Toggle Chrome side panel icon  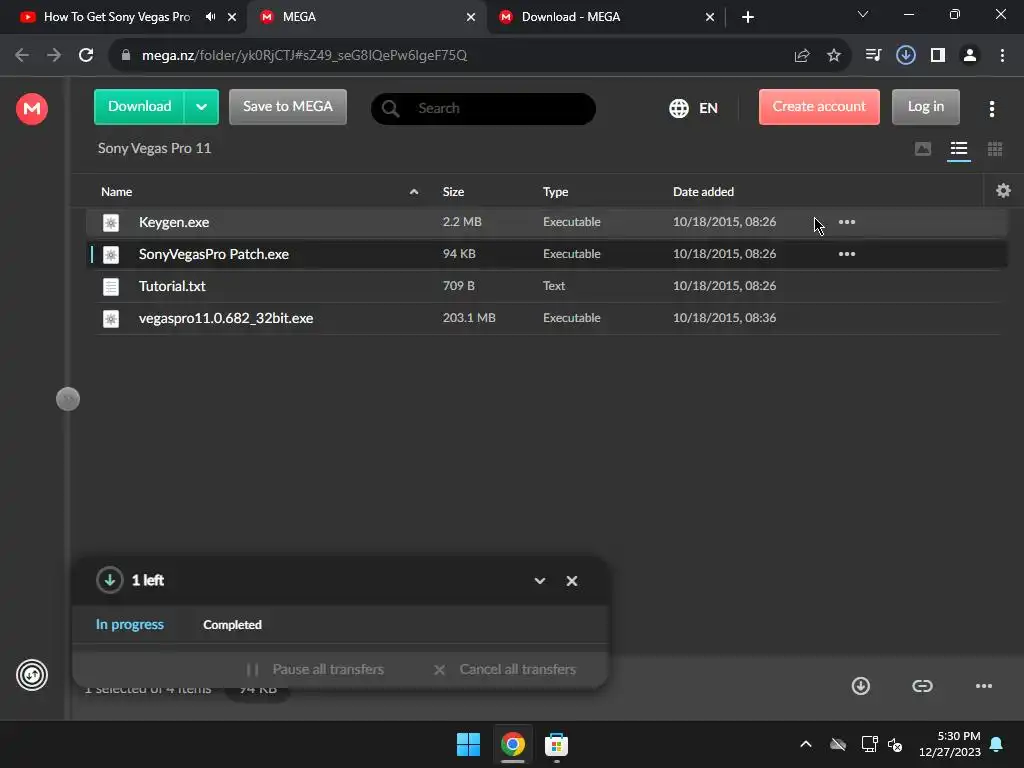click(938, 56)
